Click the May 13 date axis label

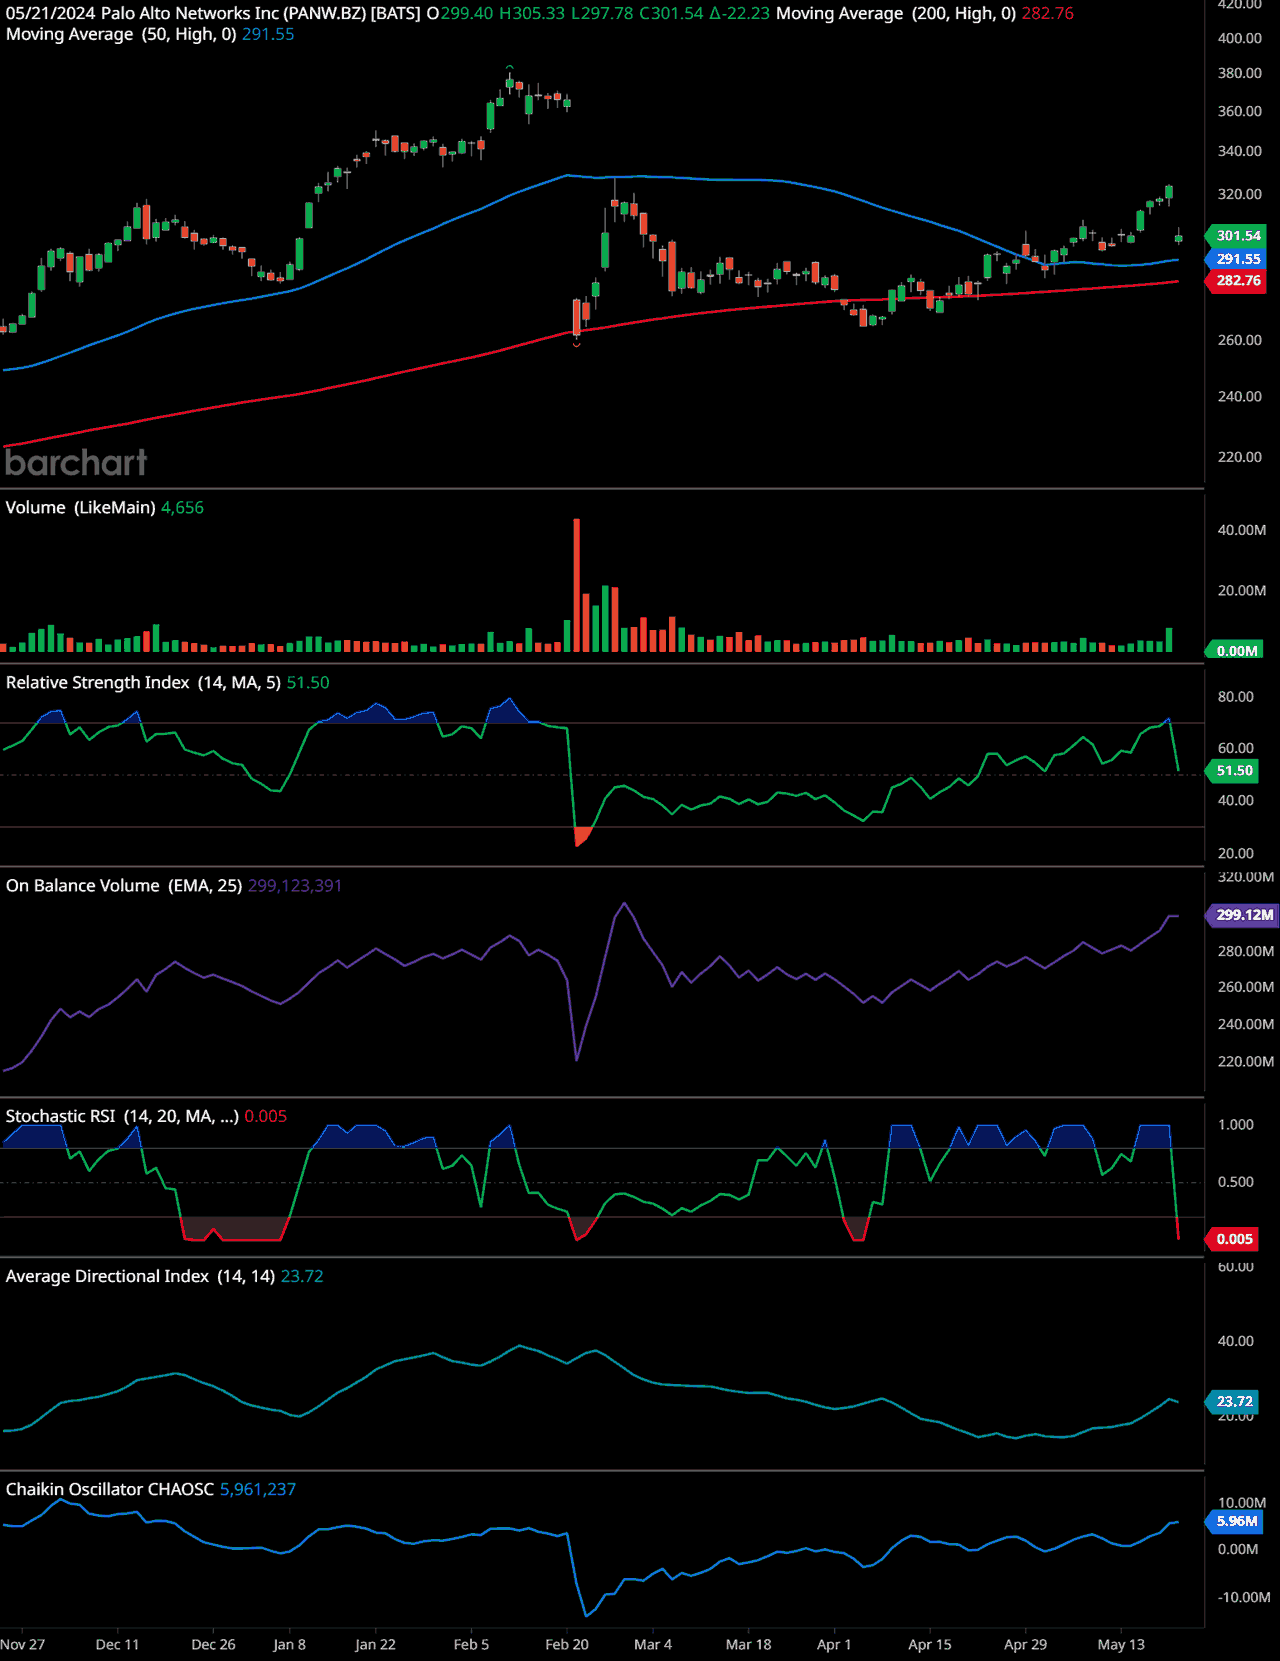pyautogui.click(x=1121, y=1645)
